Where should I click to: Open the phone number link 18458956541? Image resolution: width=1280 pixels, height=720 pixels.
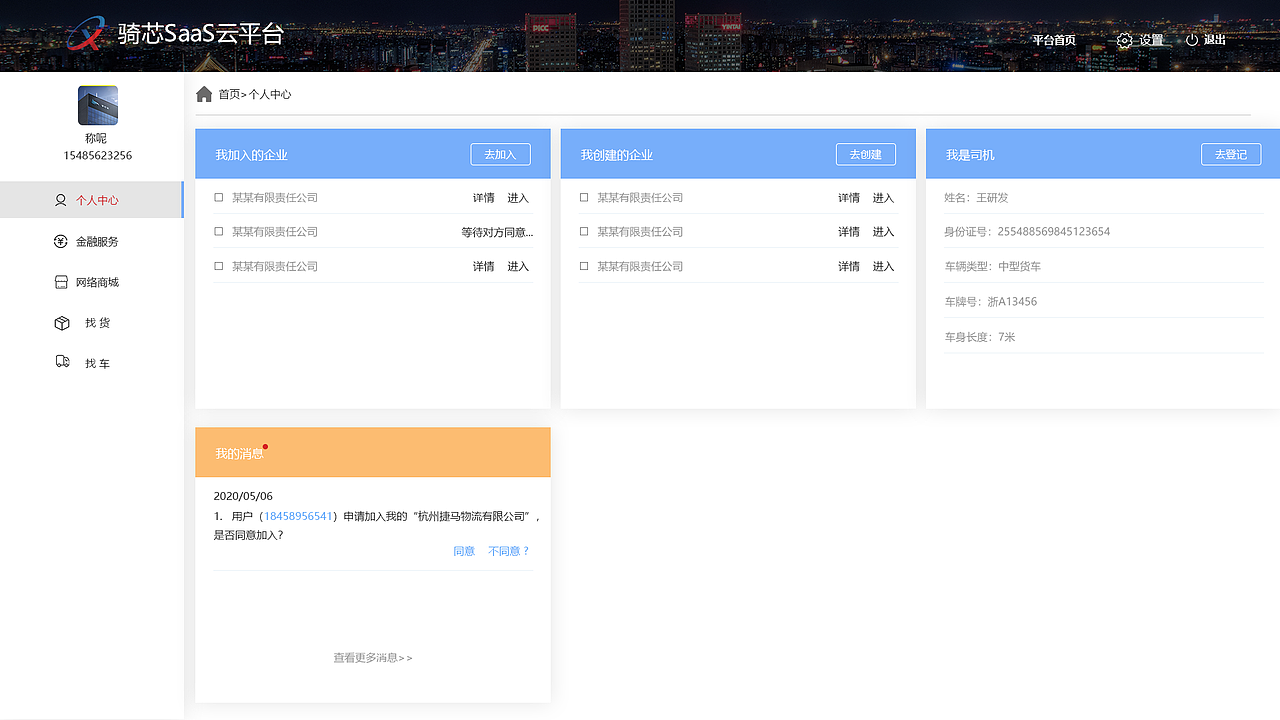(300, 515)
